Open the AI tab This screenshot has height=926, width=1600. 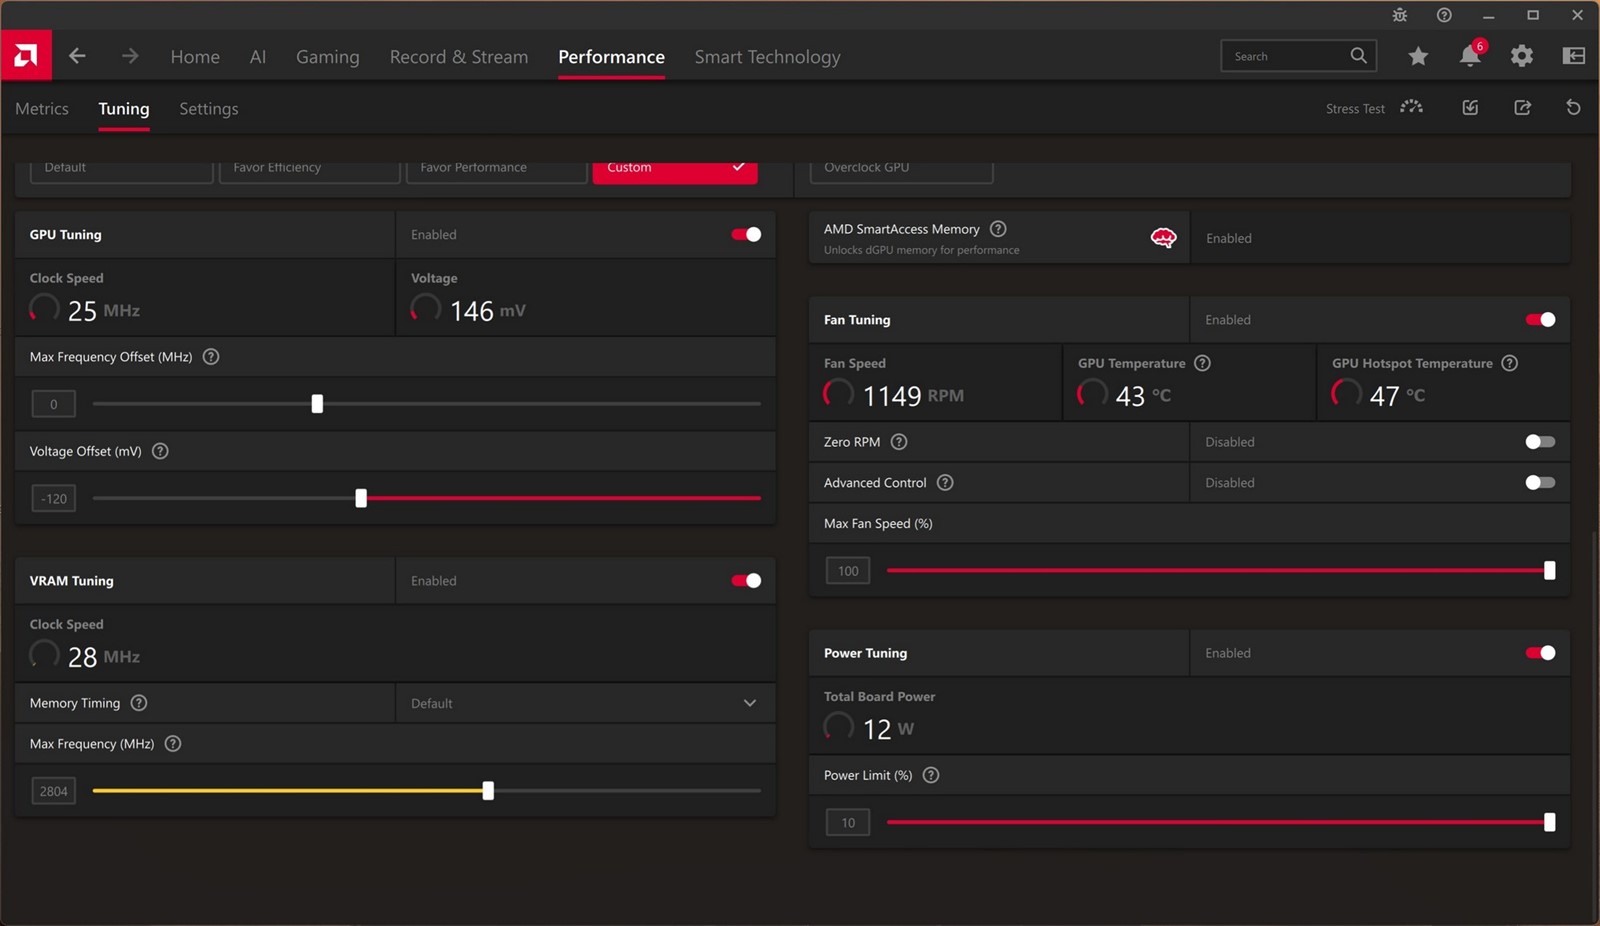coord(258,57)
